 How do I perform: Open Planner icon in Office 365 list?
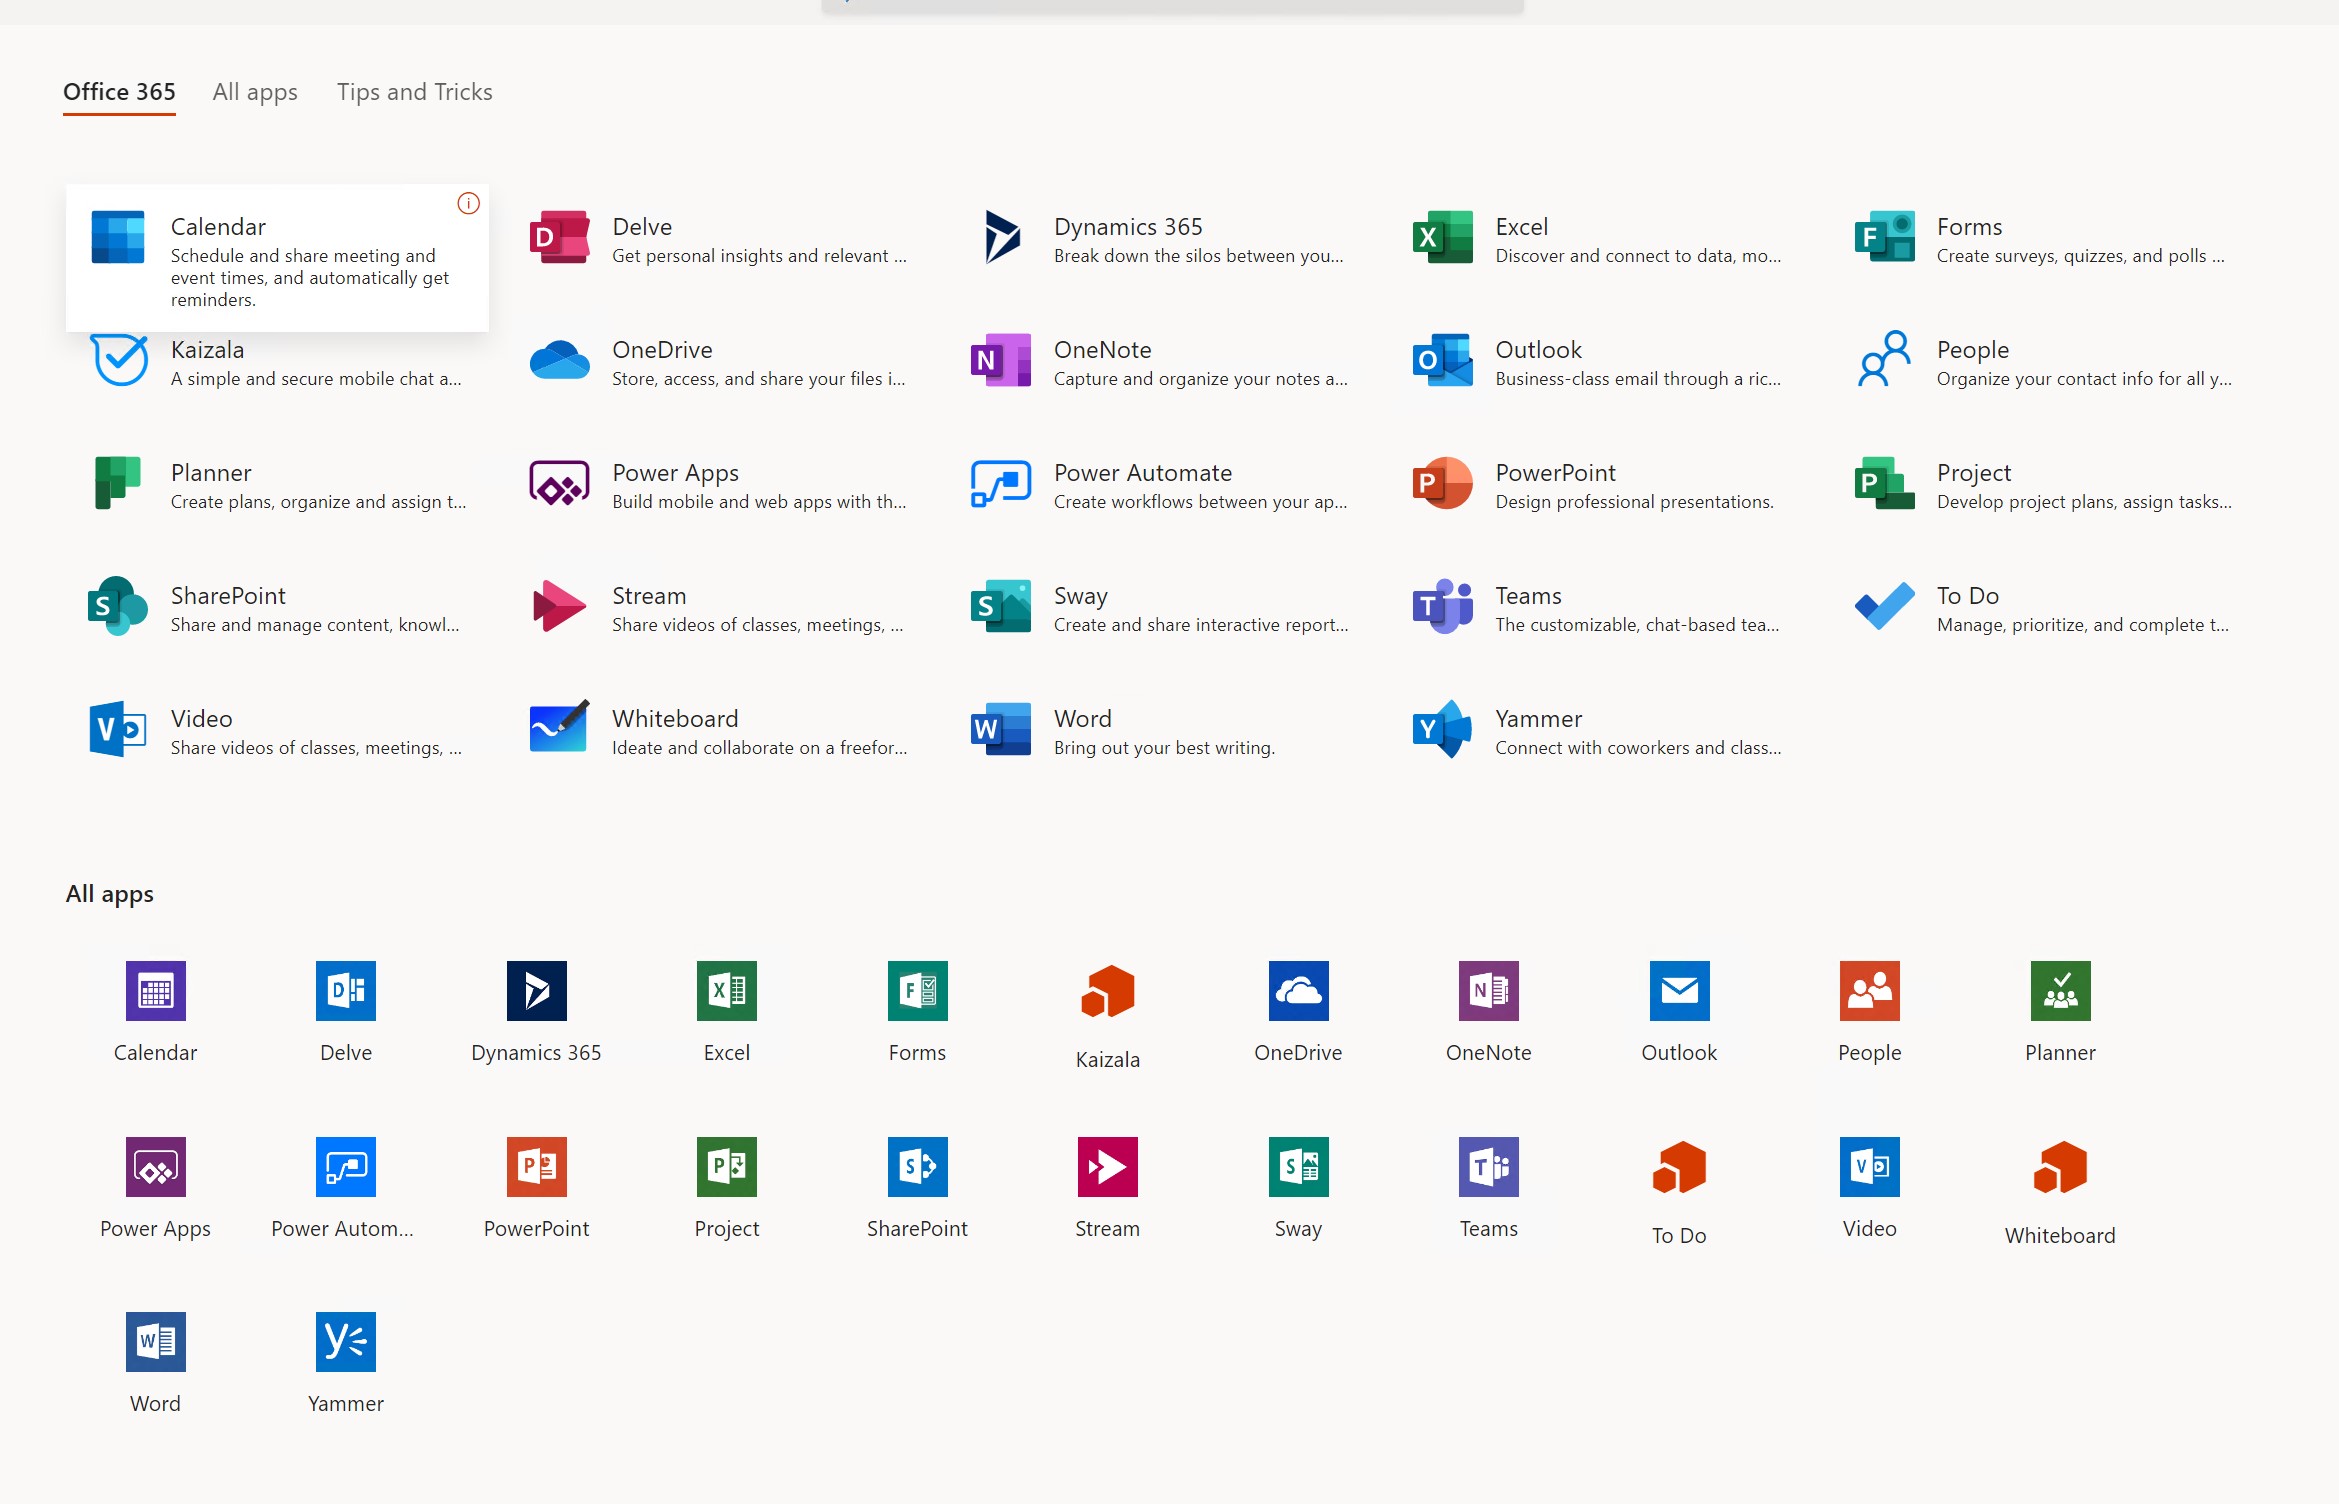(118, 483)
